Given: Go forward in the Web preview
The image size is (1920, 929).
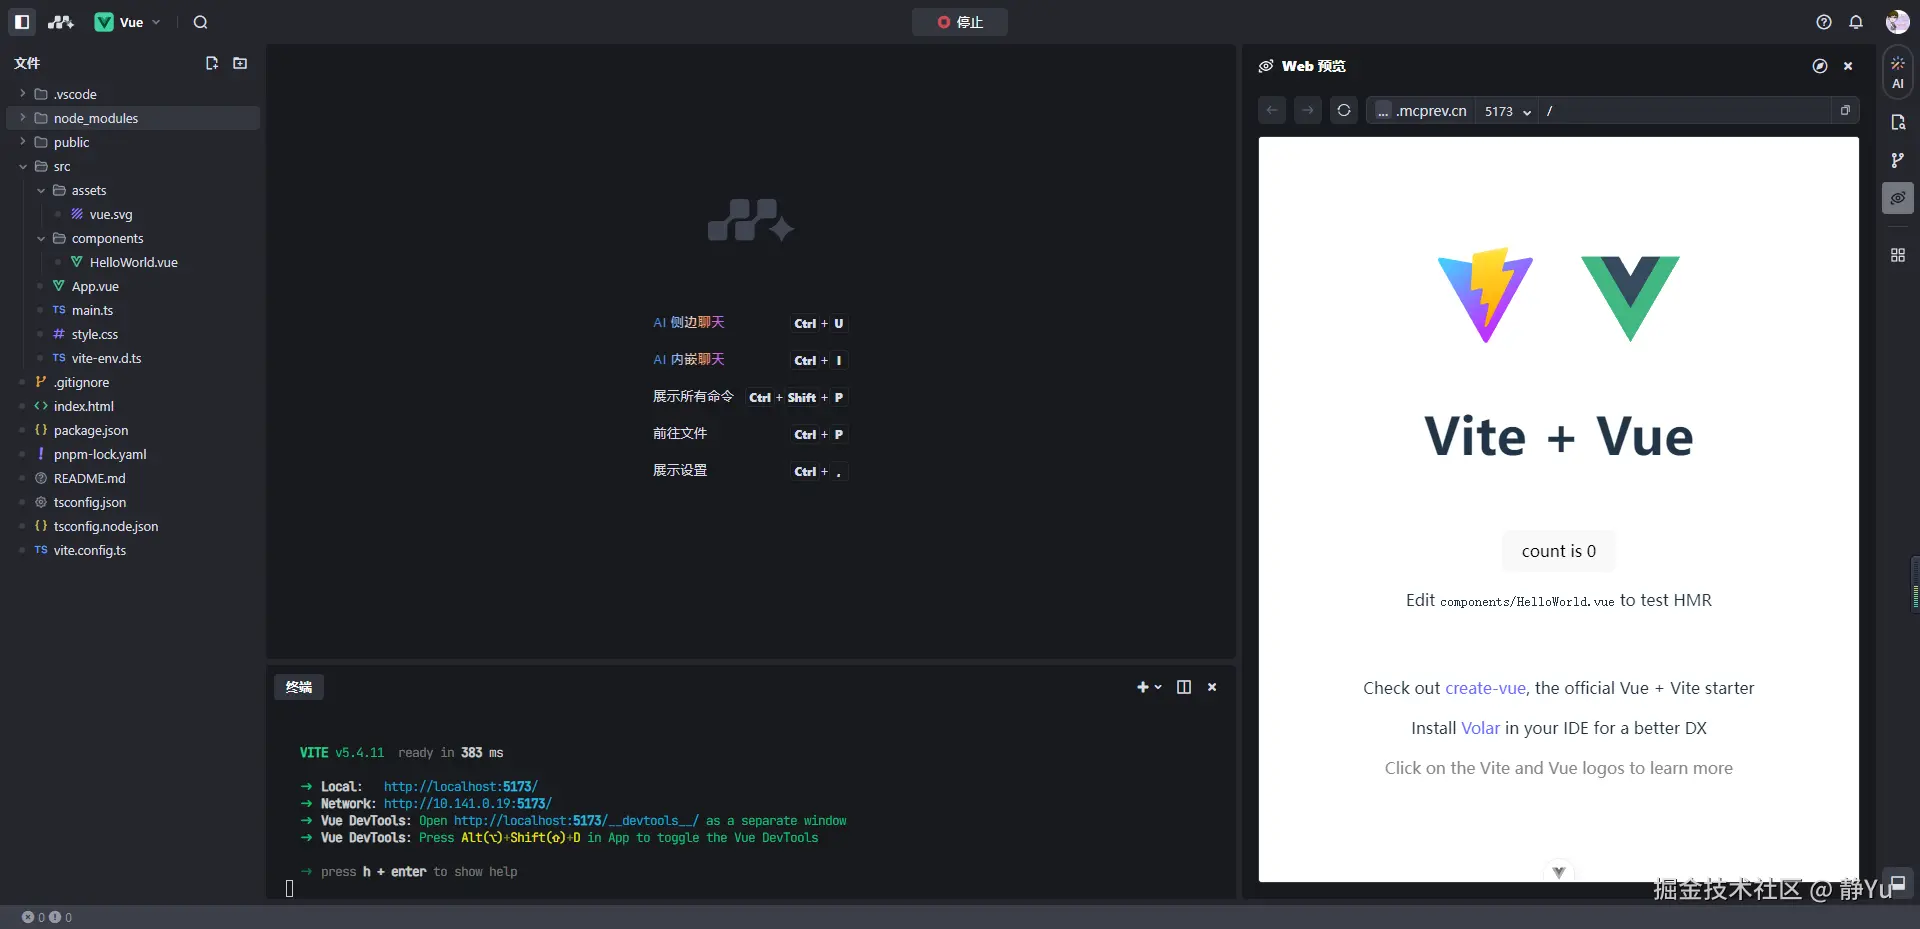Looking at the screenshot, I should [x=1308, y=110].
